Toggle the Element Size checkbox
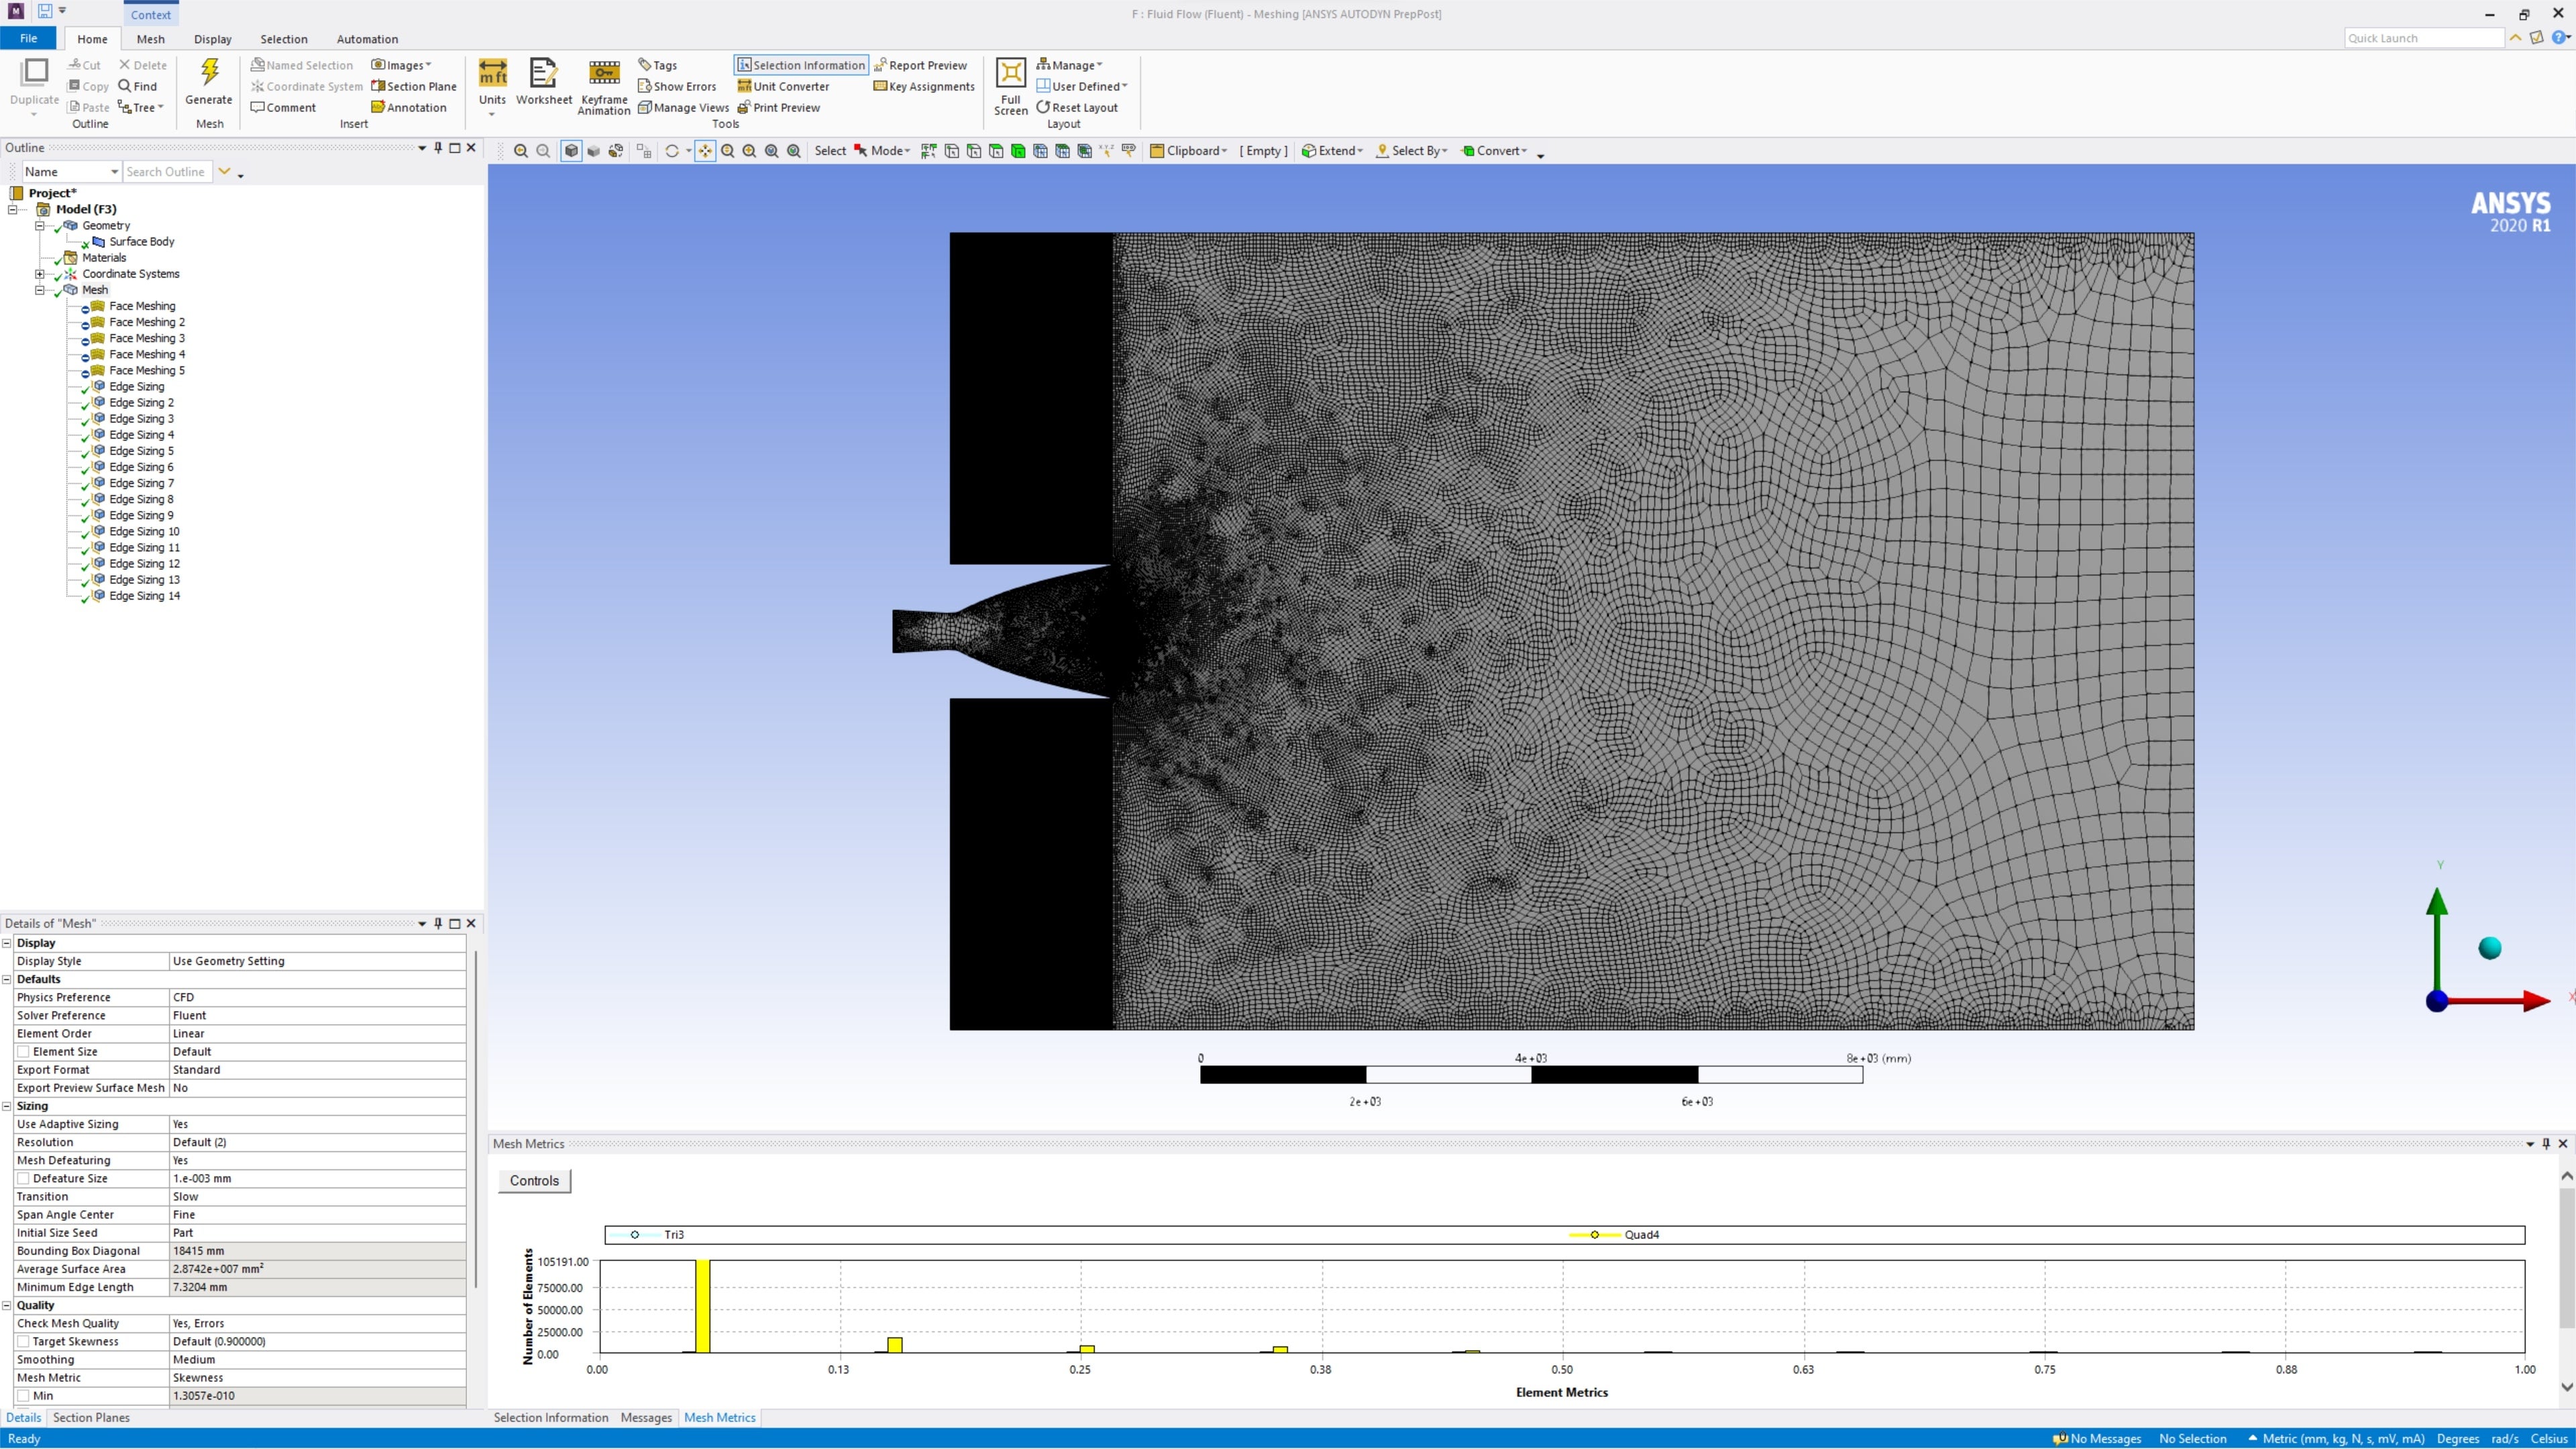 23,1052
